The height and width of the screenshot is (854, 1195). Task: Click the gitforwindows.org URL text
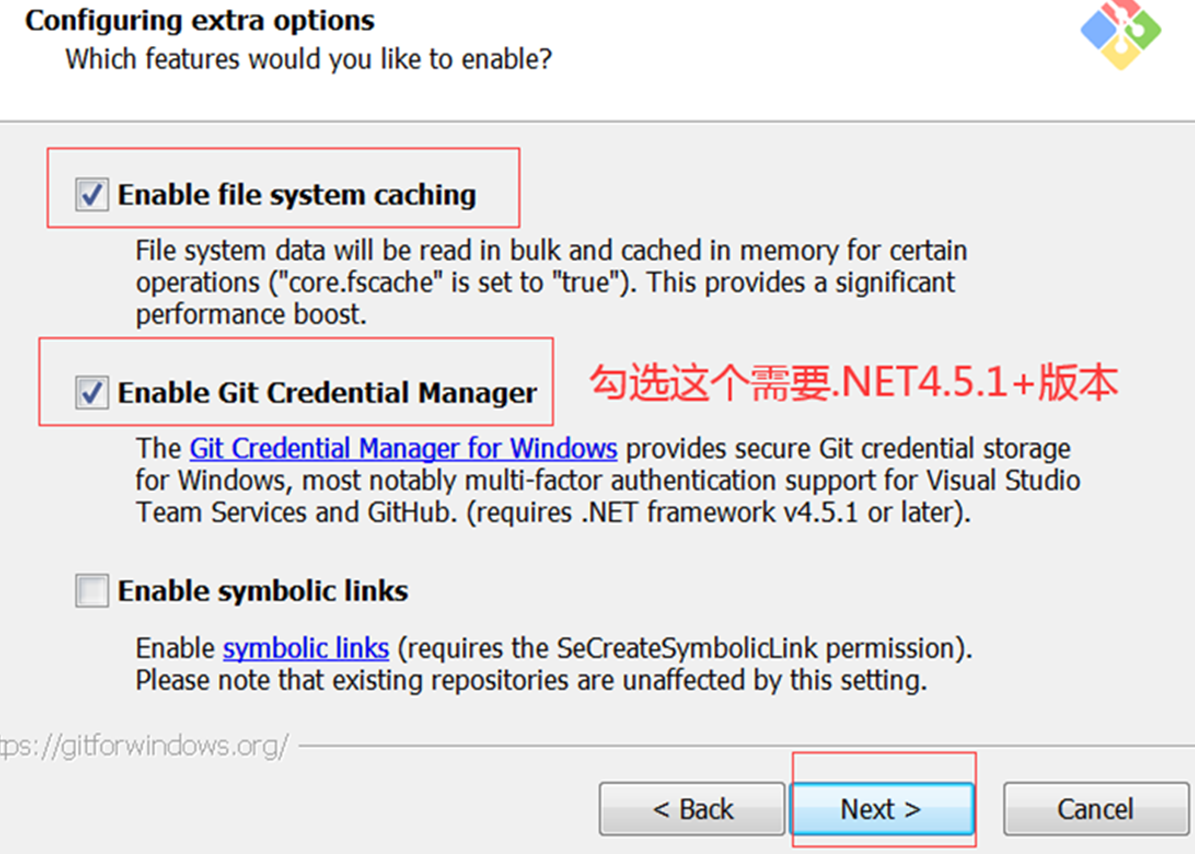[140, 746]
